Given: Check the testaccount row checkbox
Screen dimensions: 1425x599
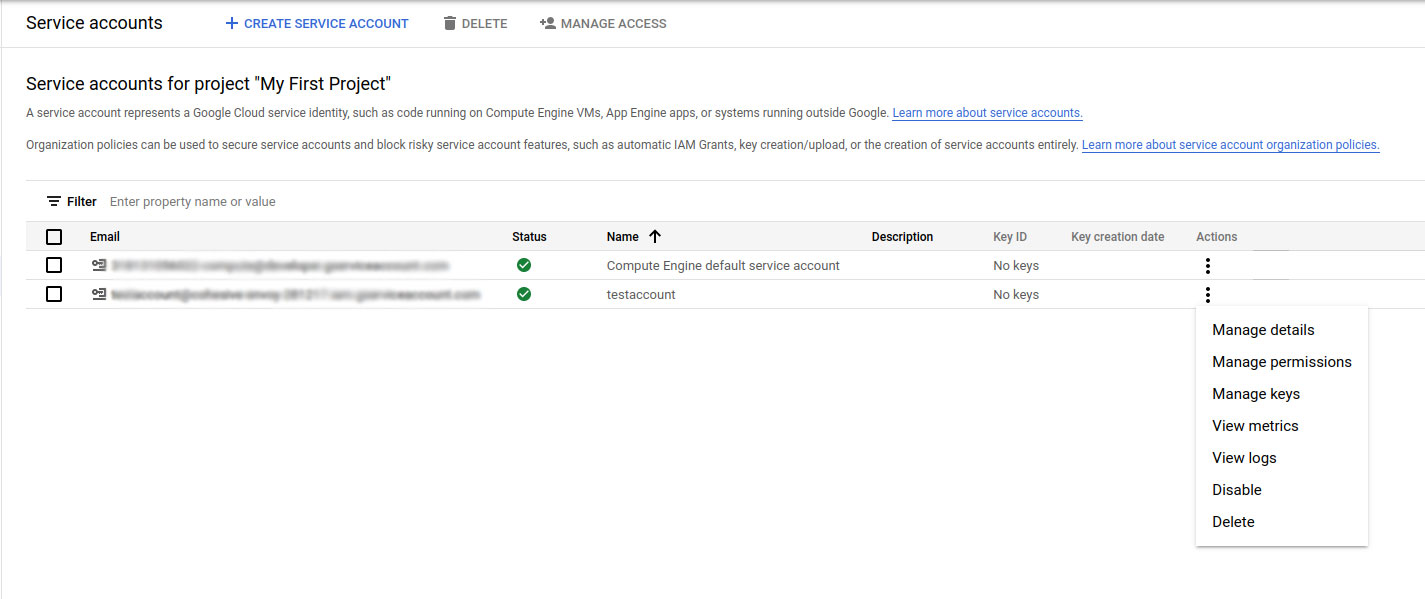Looking at the screenshot, I should click(54, 294).
